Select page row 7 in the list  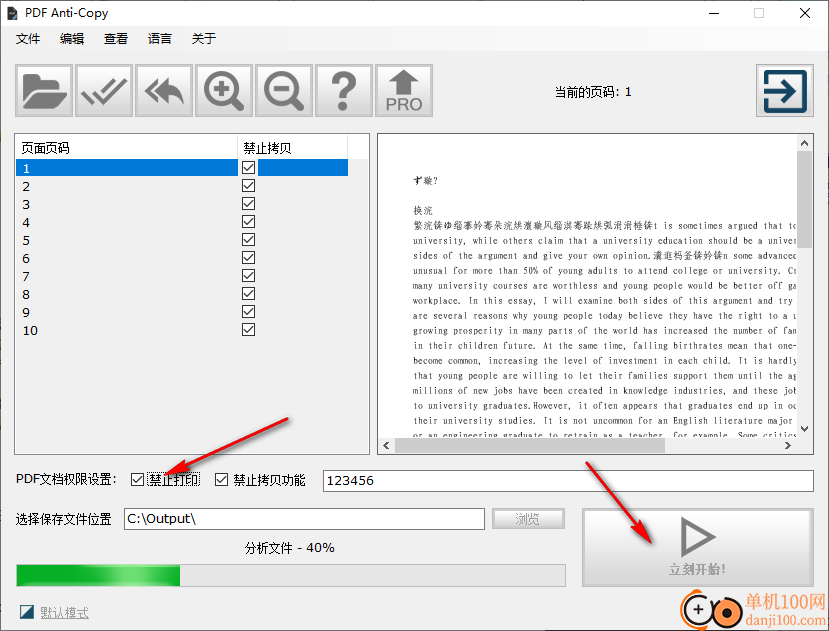182,276
